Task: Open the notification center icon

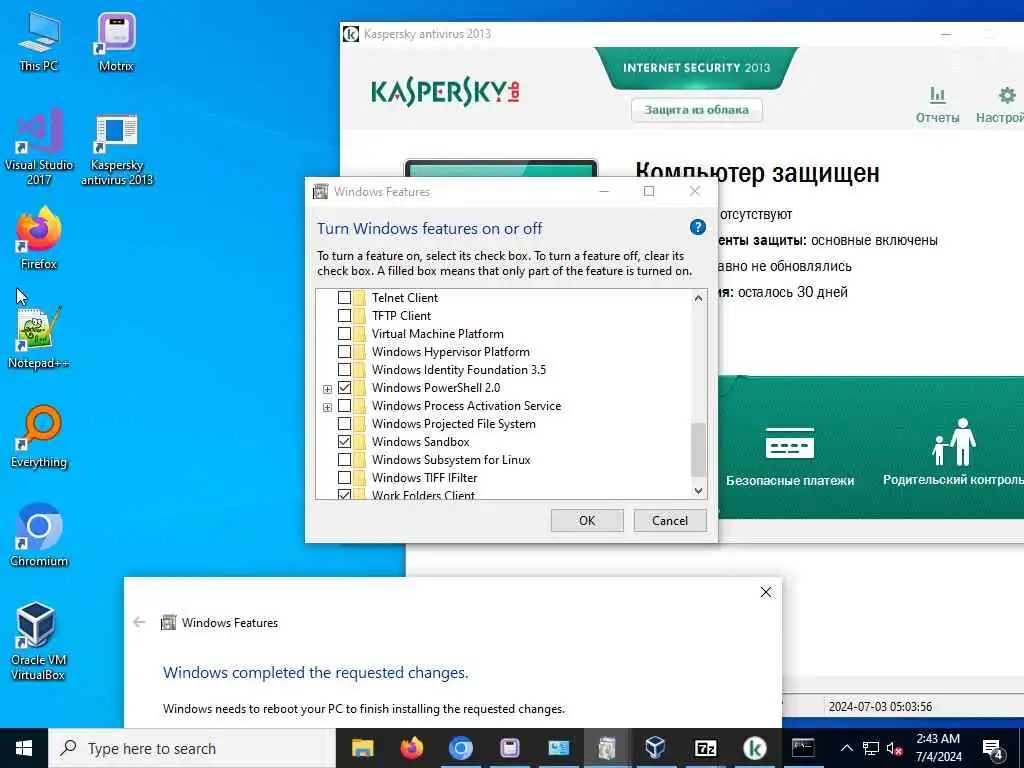Action: coord(993,750)
